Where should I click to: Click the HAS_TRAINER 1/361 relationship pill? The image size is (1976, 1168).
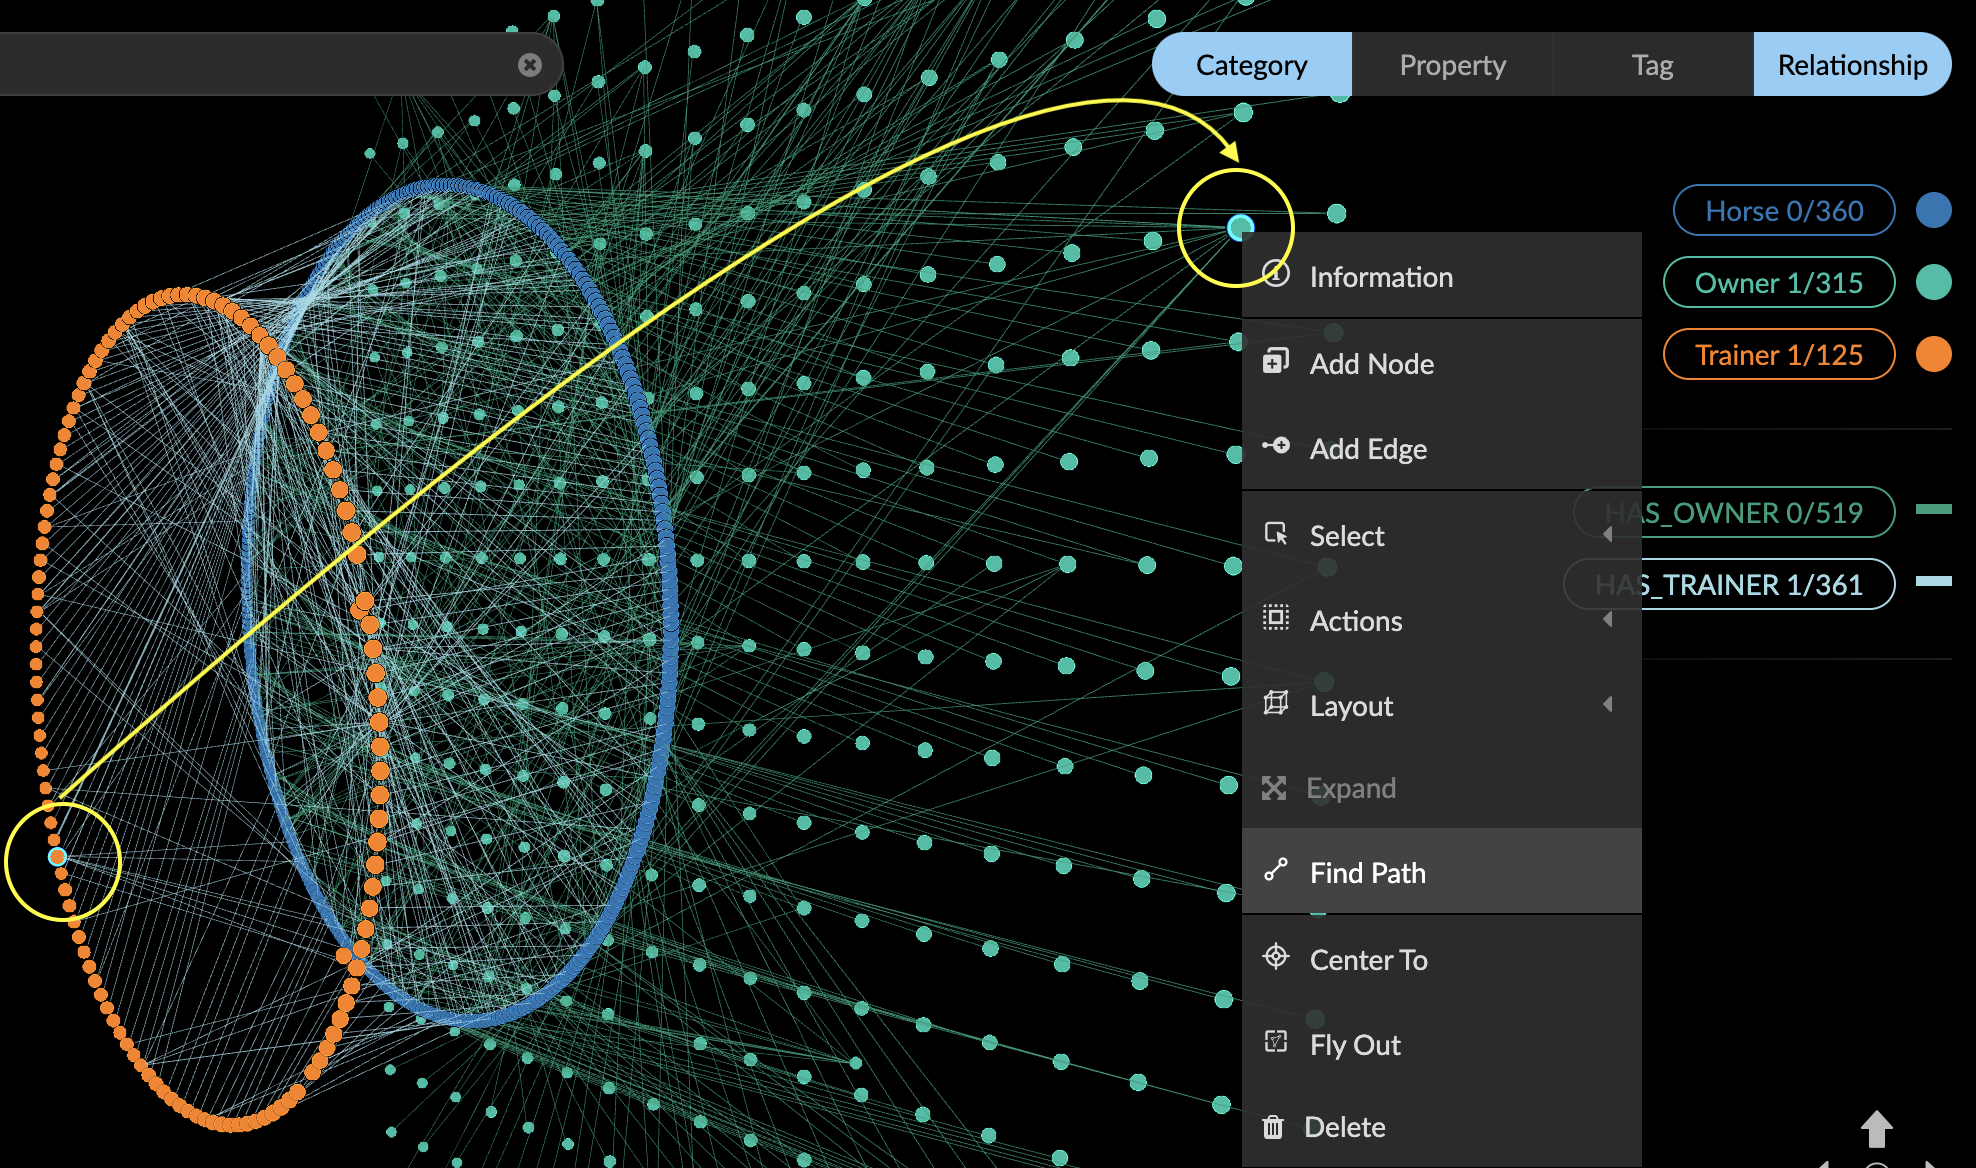pyautogui.click(x=1768, y=584)
